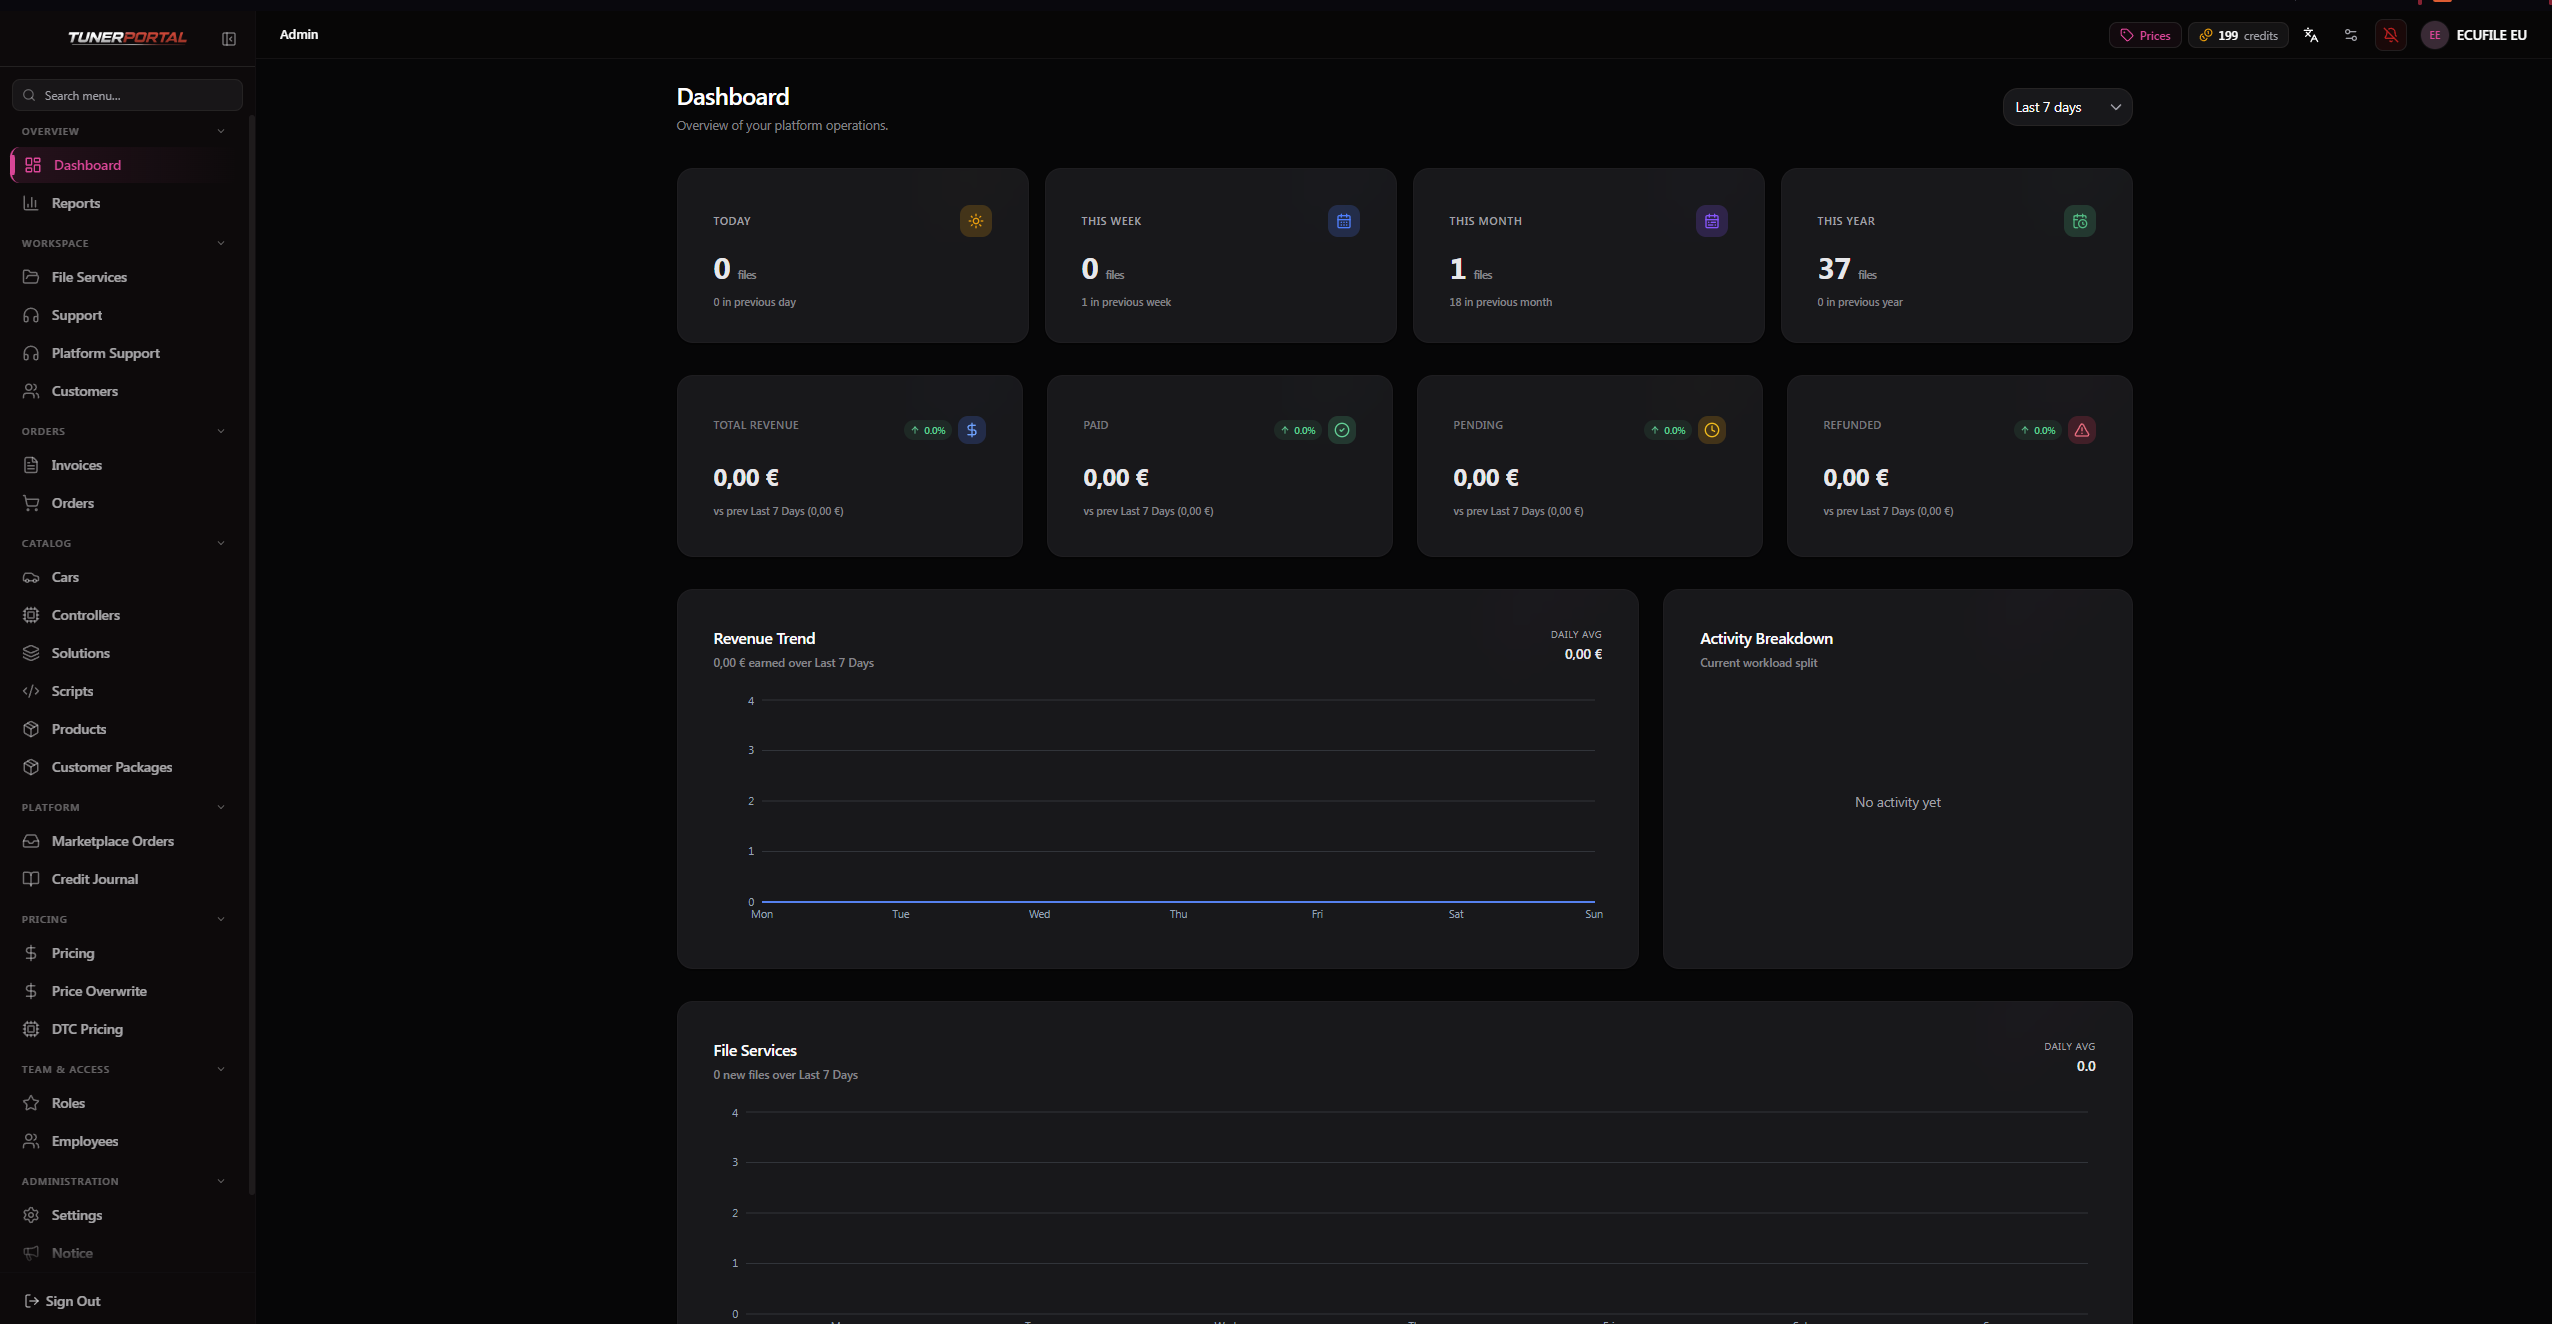Click the Orders shopping cart icon
This screenshot has height=1324, width=2552.
click(x=31, y=503)
